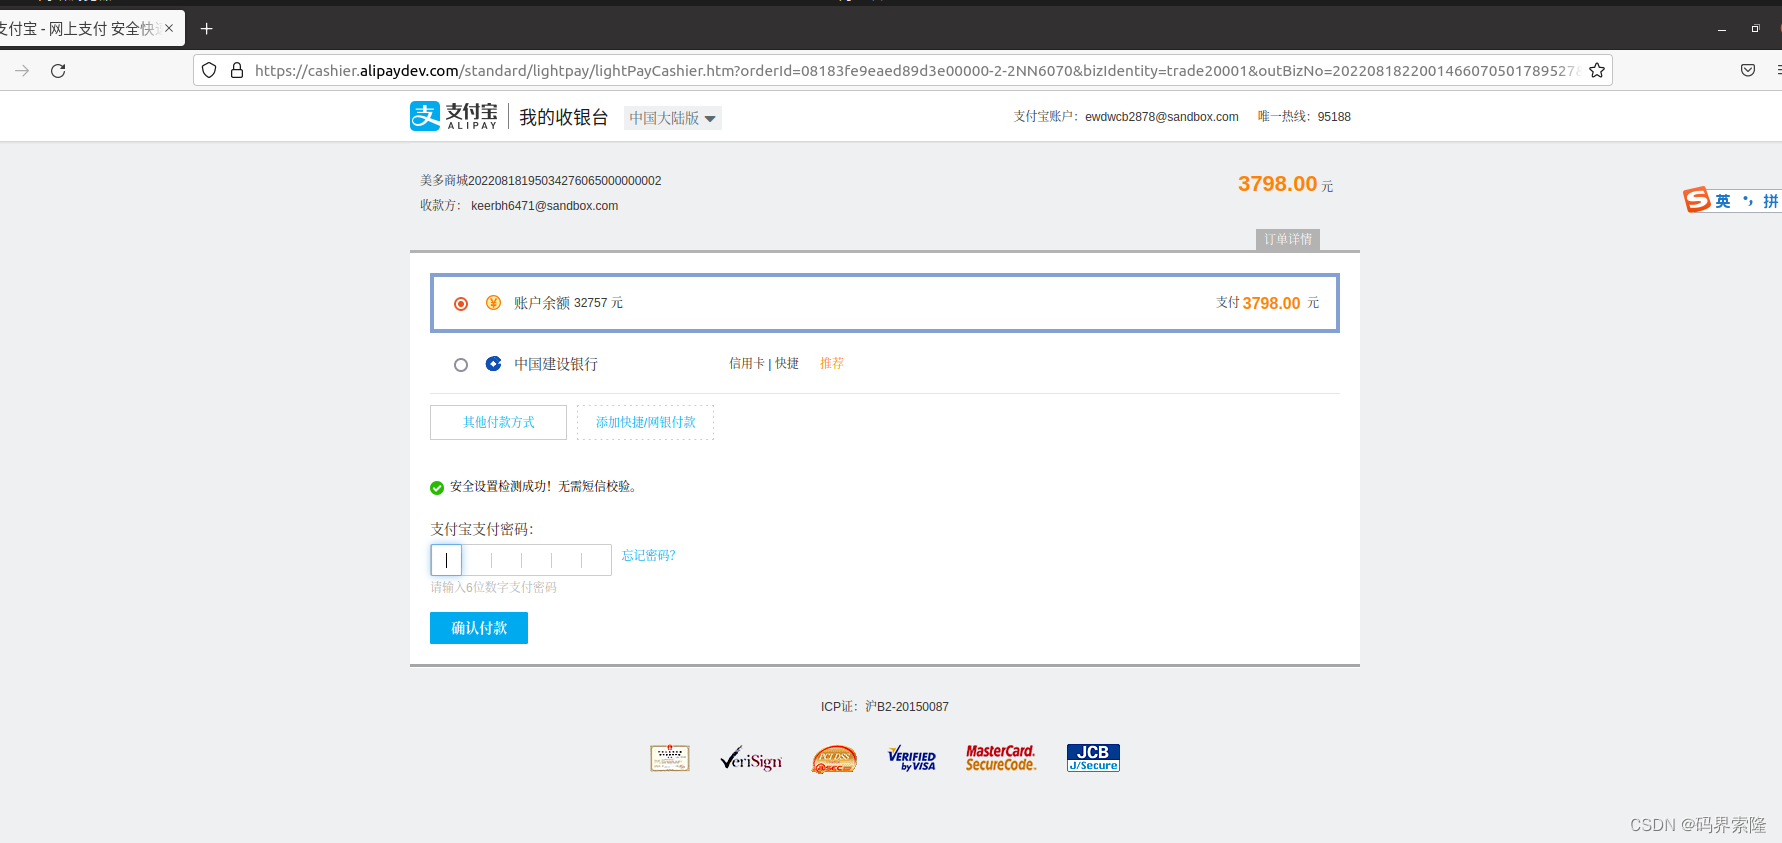This screenshot has height=843, width=1782.
Task: Click the ICP证 沪B2-20150087 text
Action: (x=885, y=707)
